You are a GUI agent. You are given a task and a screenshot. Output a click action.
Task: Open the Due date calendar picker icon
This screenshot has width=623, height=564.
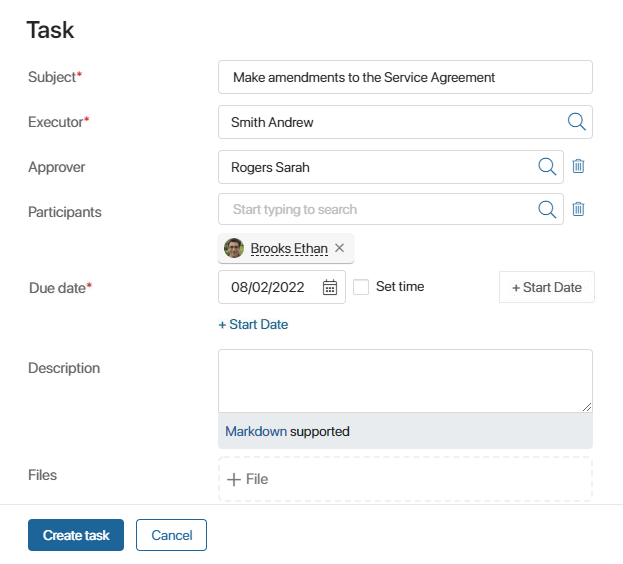point(330,287)
